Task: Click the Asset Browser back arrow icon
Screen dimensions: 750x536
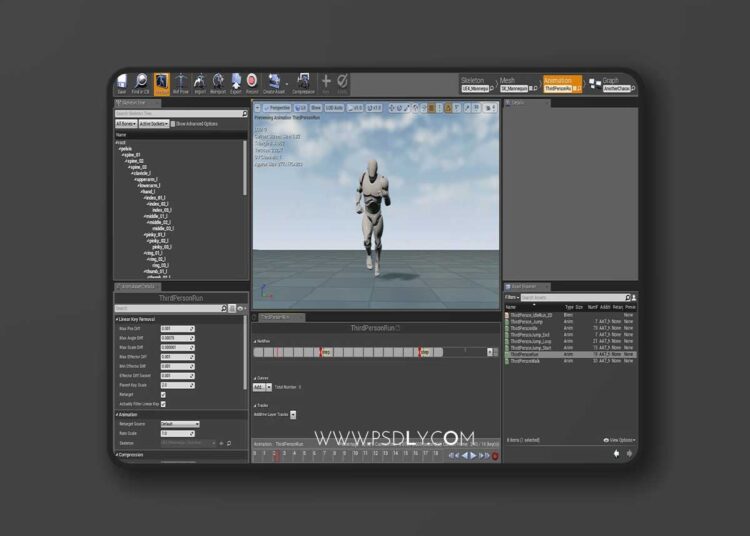Action: point(617,453)
